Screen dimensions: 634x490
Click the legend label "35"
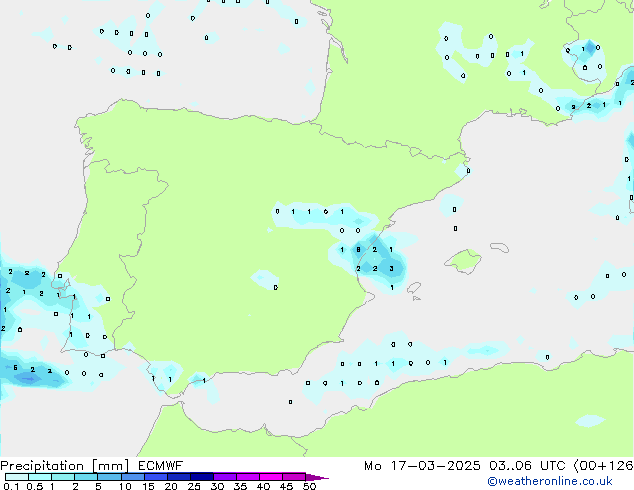pyautogui.click(x=240, y=486)
